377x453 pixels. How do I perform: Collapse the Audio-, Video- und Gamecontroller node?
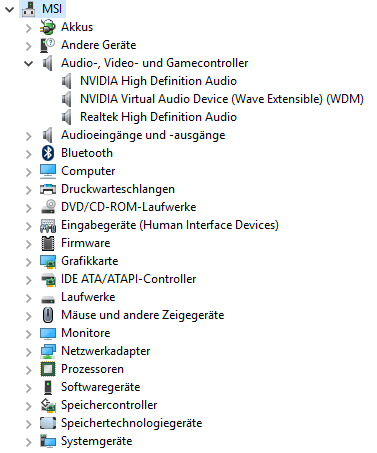click(29, 63)
